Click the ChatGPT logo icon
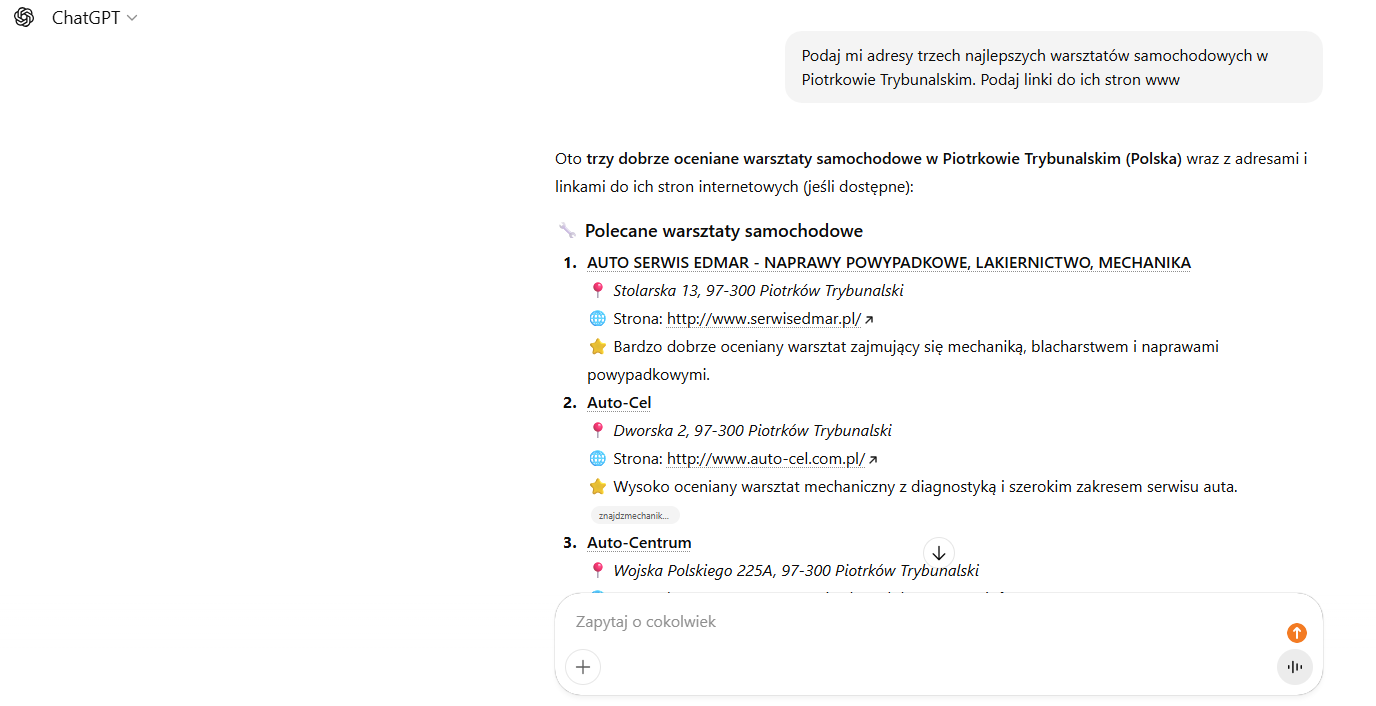 [x=23, y=17]
